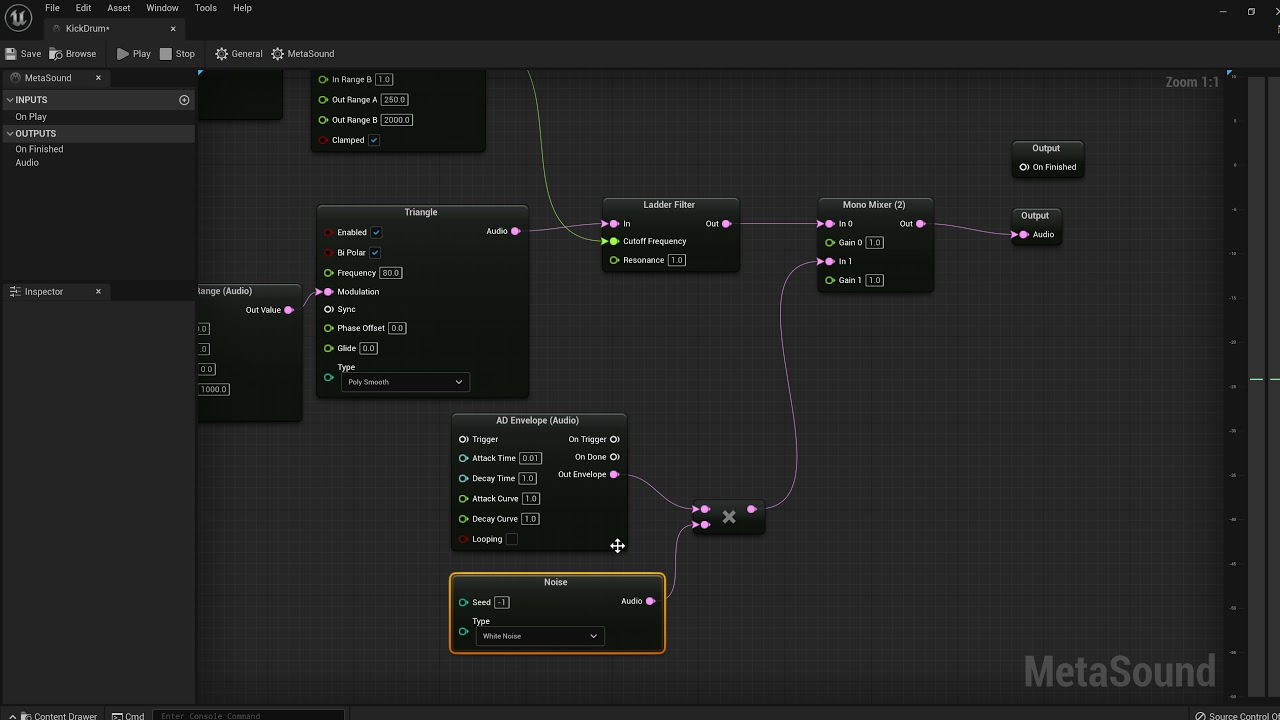Edit Triangle Frequency value 80.0
The height and width of the screenshot is (720, 1280).
point(390,273)
